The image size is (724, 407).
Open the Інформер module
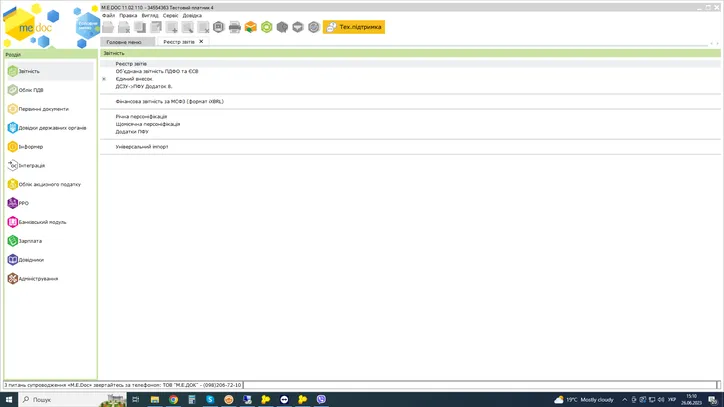(30, 147)
